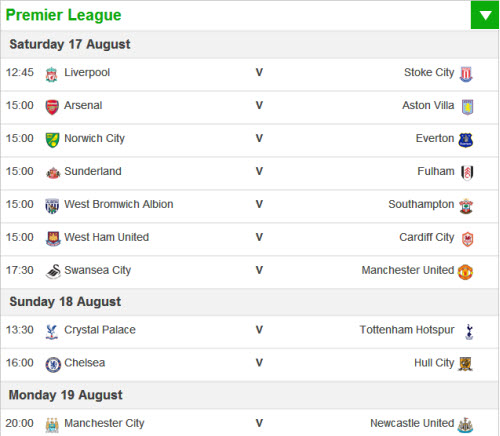Click the Saturday 17 August date header

click(x=70, y=44)
